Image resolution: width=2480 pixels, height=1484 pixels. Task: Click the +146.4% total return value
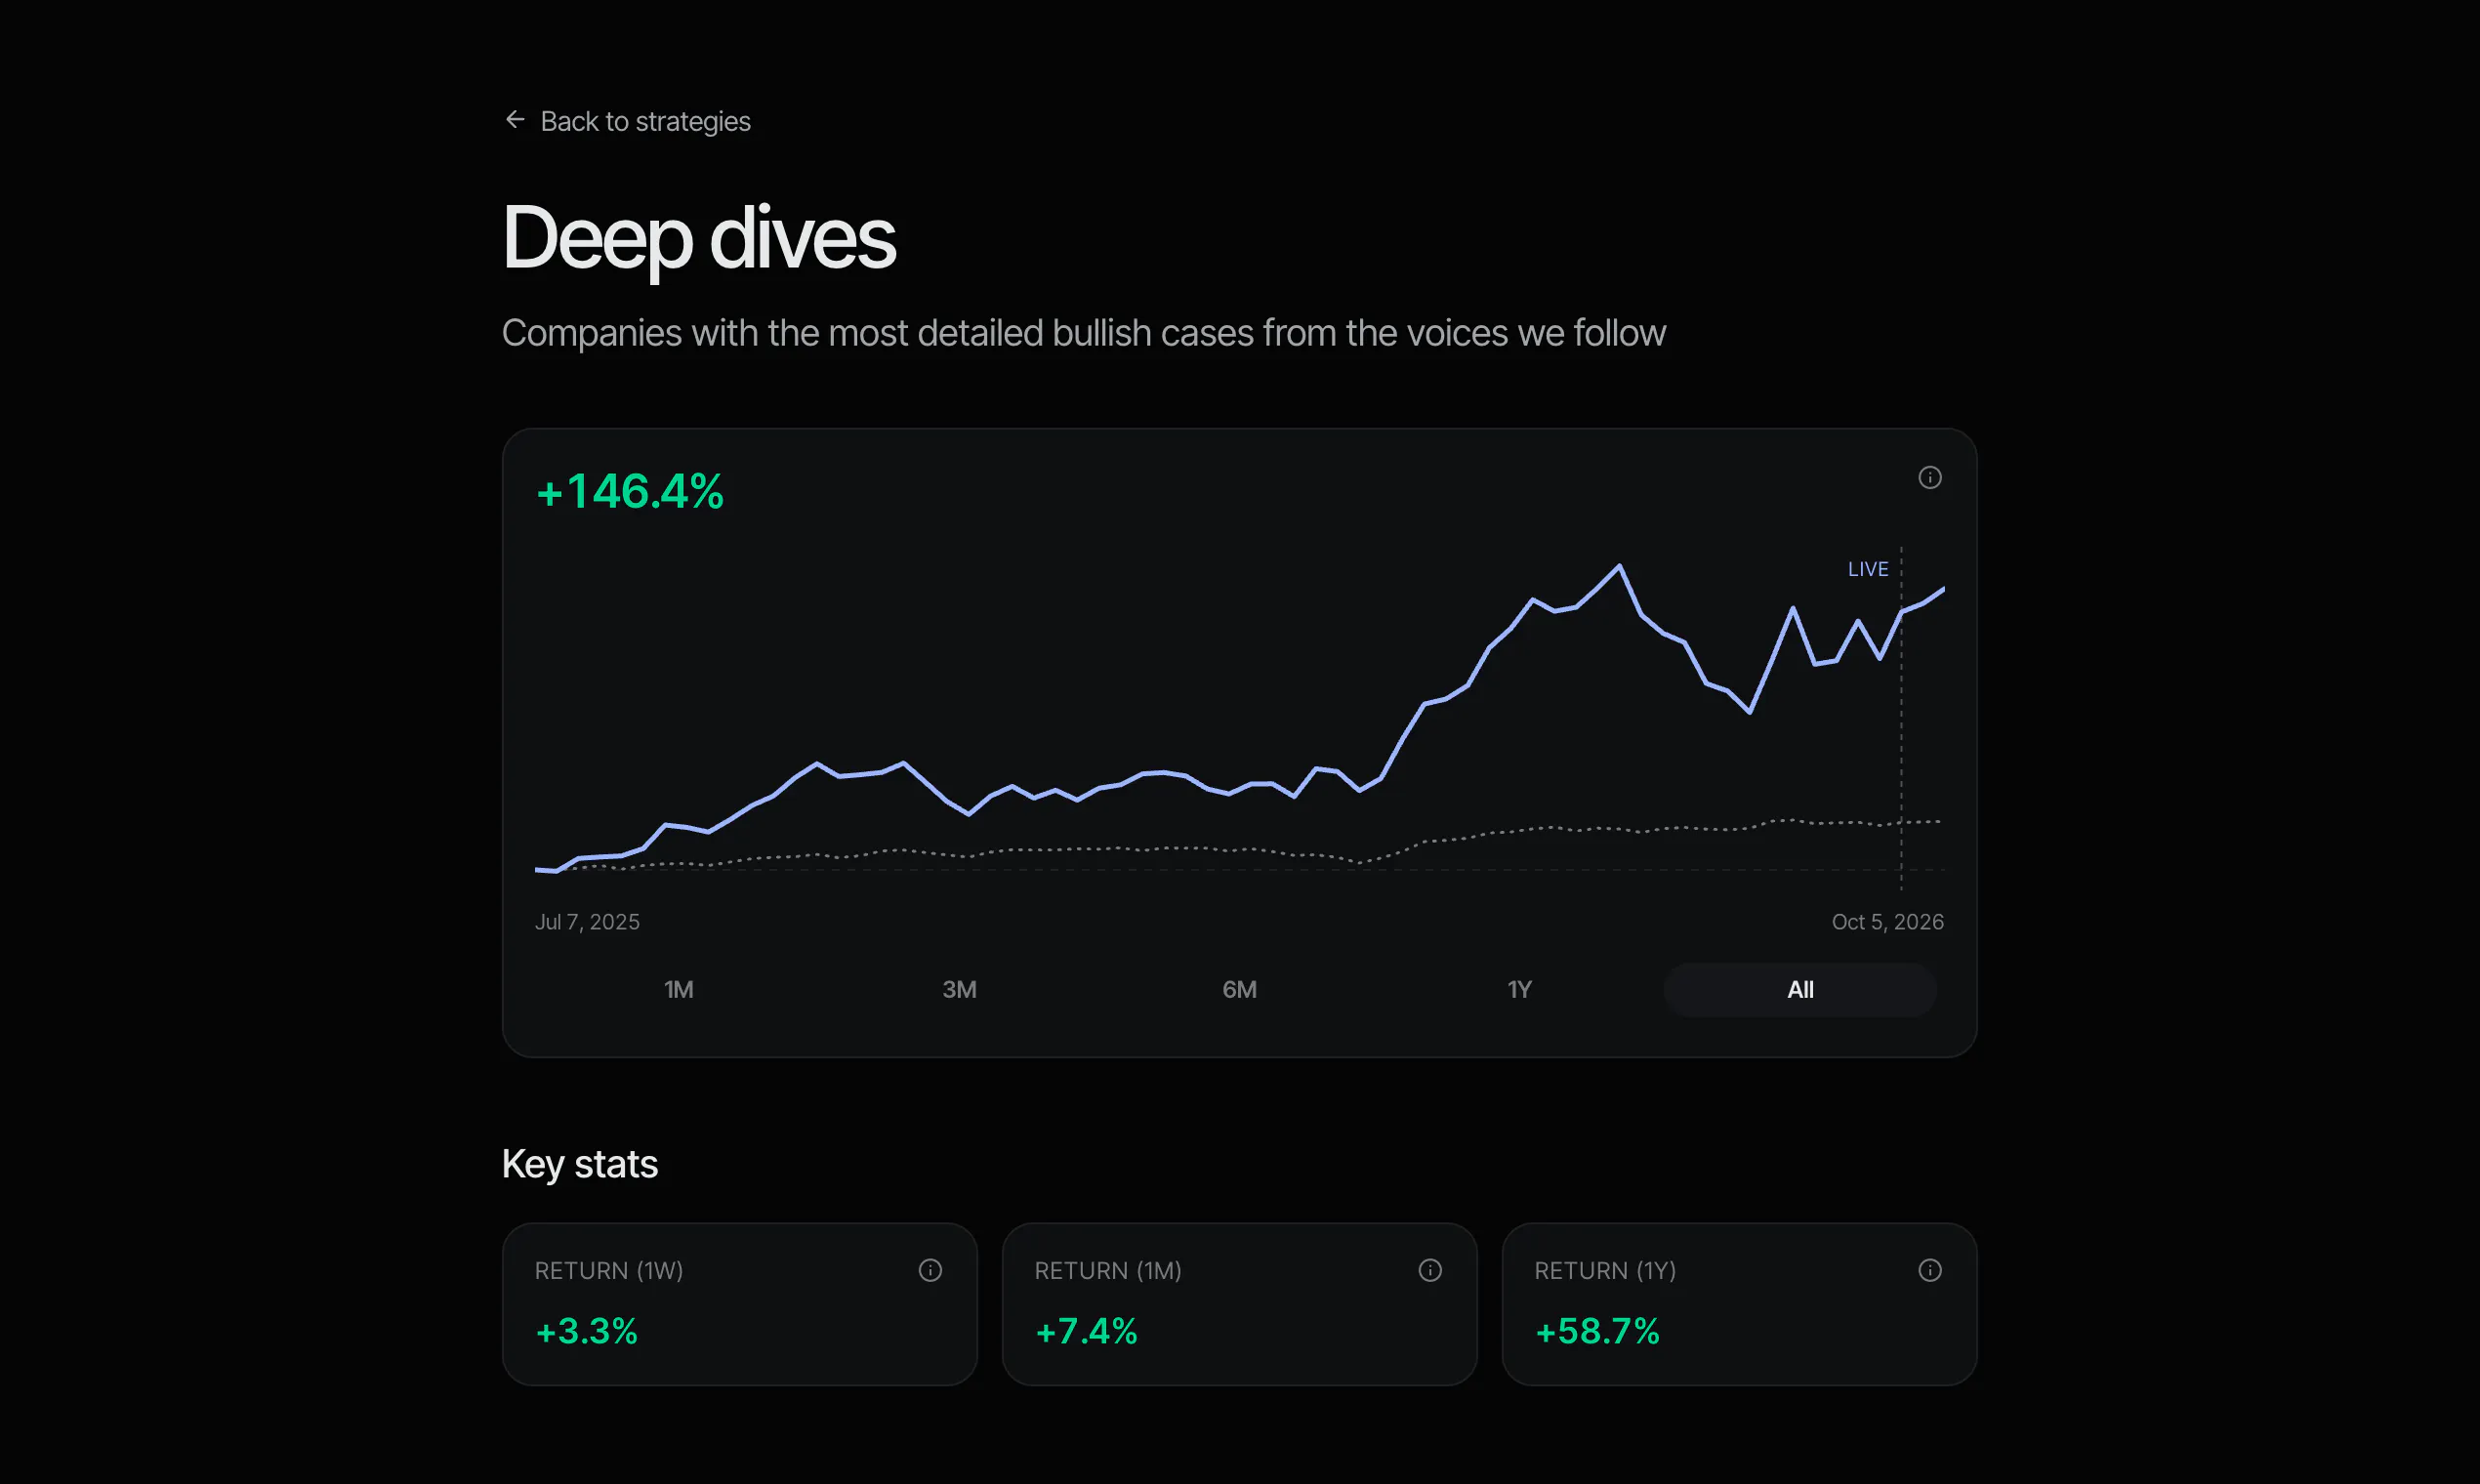point(630,492)
